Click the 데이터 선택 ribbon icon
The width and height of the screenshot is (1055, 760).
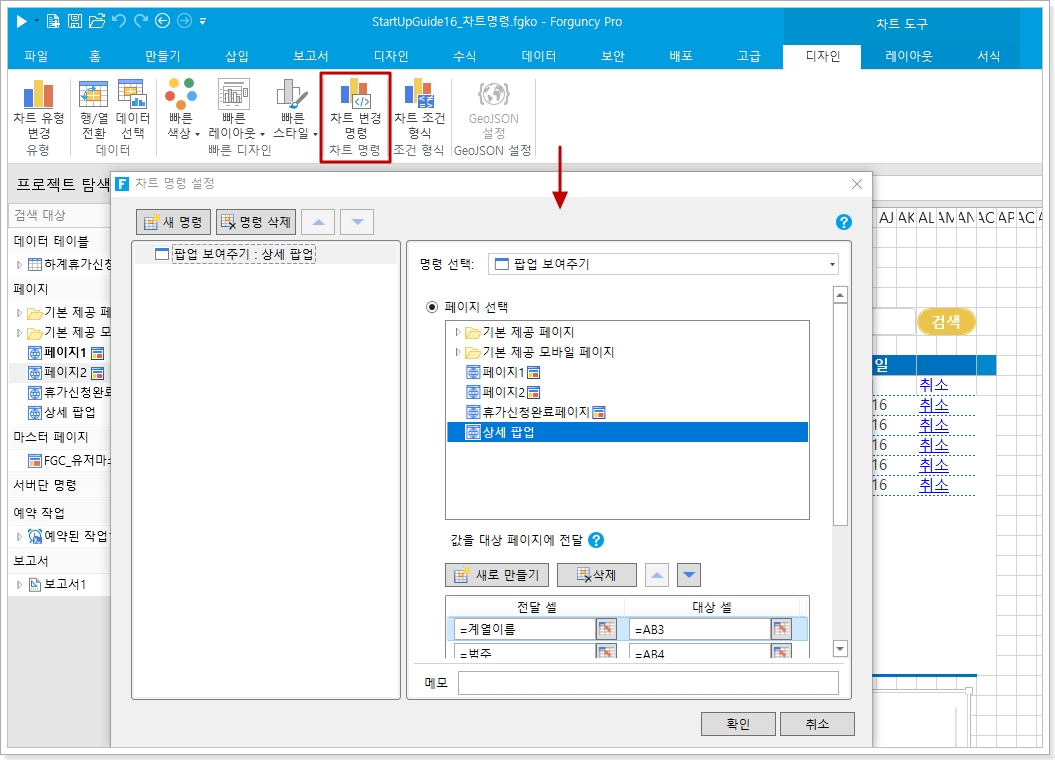(x=132, y=96)
